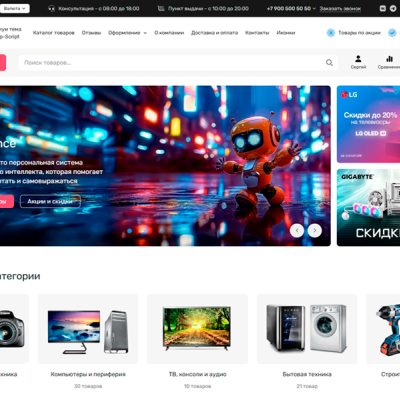Image resolution: width=400 pixels, height=400 pixels.
Task: Open the Валюта currency dropdown
Action: pos(14,8)
